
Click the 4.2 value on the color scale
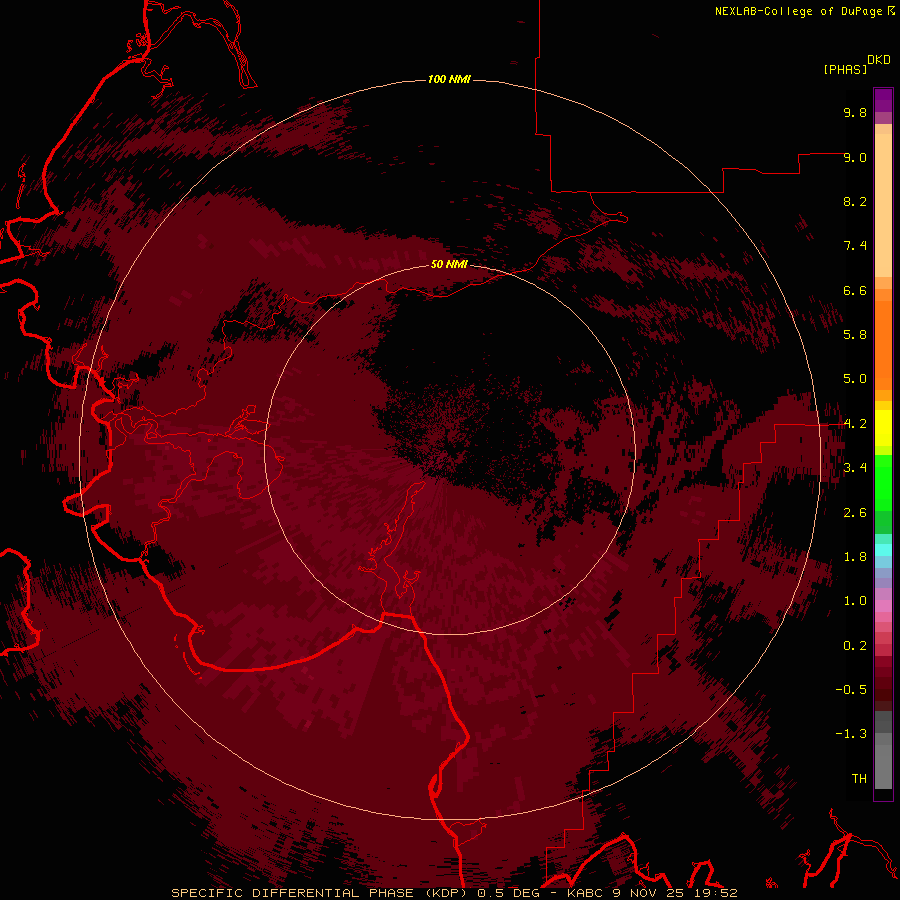click(x=855, y=424)
